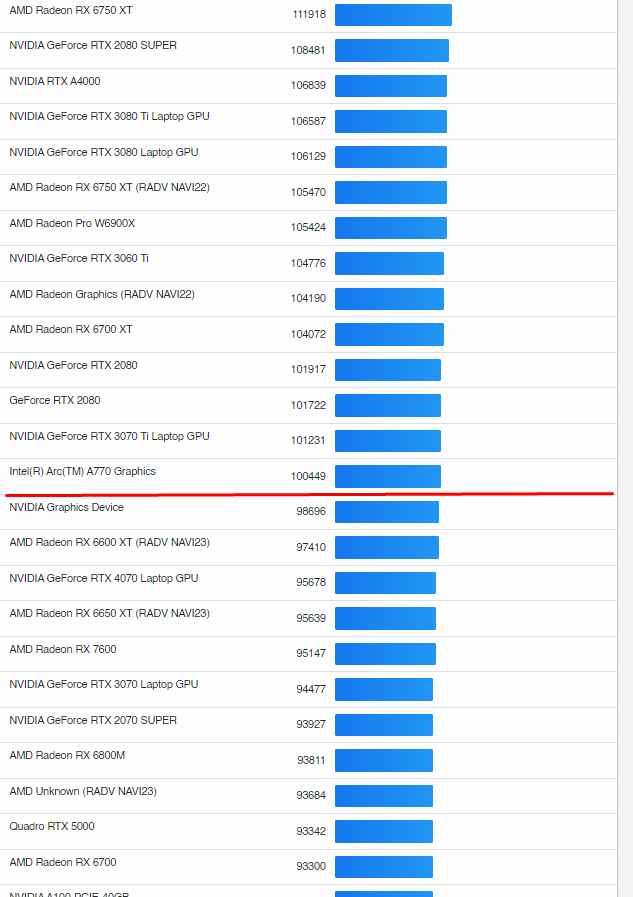Click the score bar for Quadro RTX 5000
Viewport: 633px width, 897px height.
click(384, 831)
